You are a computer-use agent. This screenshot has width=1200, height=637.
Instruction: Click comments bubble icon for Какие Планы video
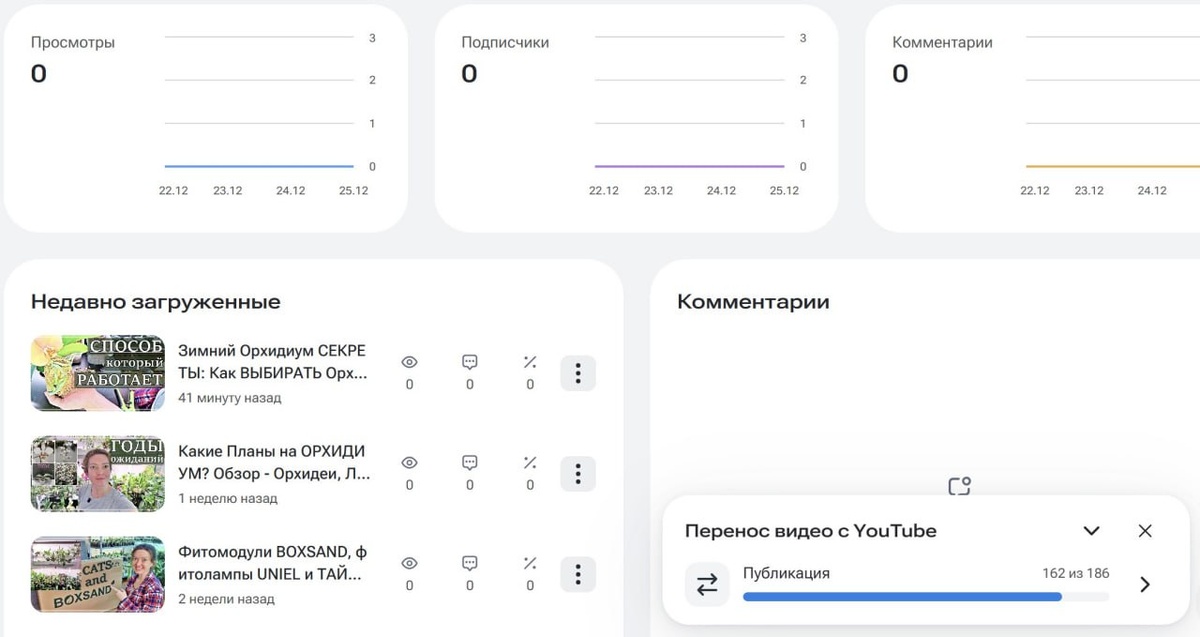[x=470, y=463]
